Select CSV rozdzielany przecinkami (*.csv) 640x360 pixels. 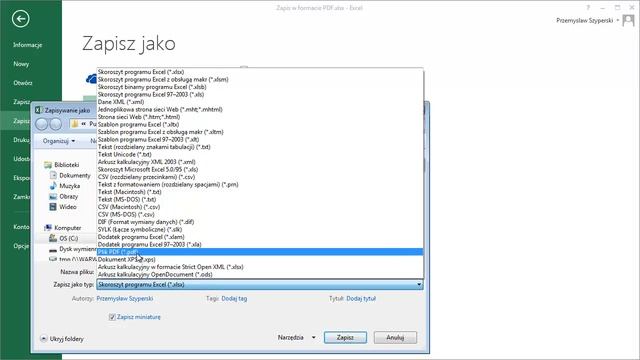pos(260,177)
